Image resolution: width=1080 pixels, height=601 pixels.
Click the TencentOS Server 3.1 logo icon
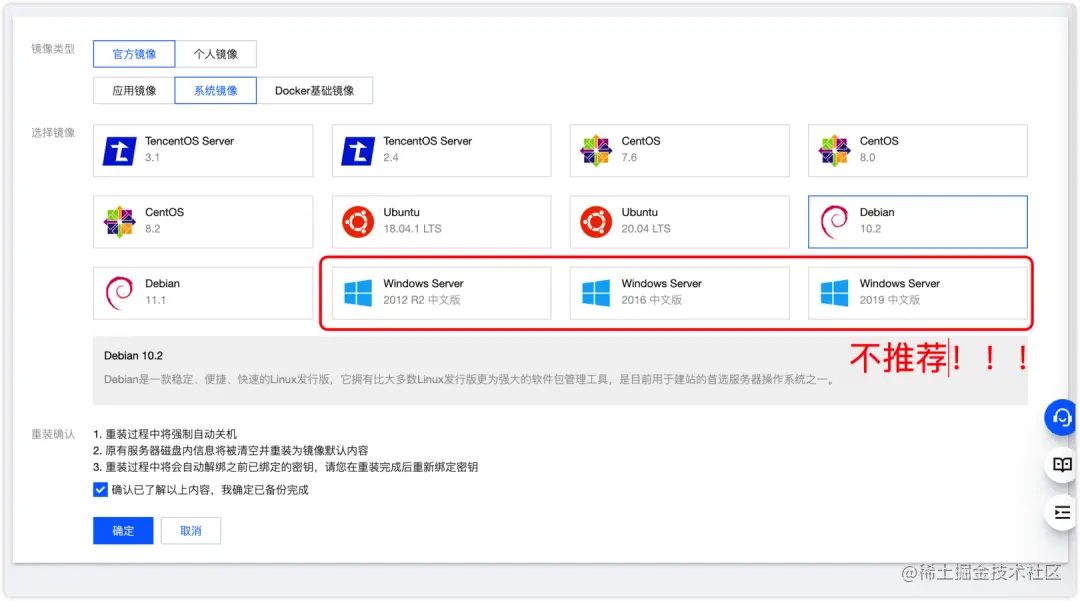coord(119,151)
